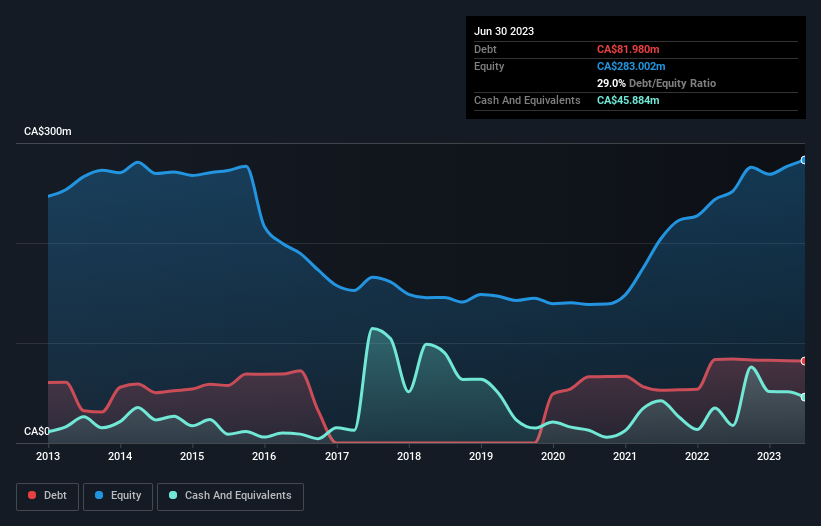Viewport: 821px width, 526px height.
Task: Click the 2020 x-axis label
Action: coord(553,456)
